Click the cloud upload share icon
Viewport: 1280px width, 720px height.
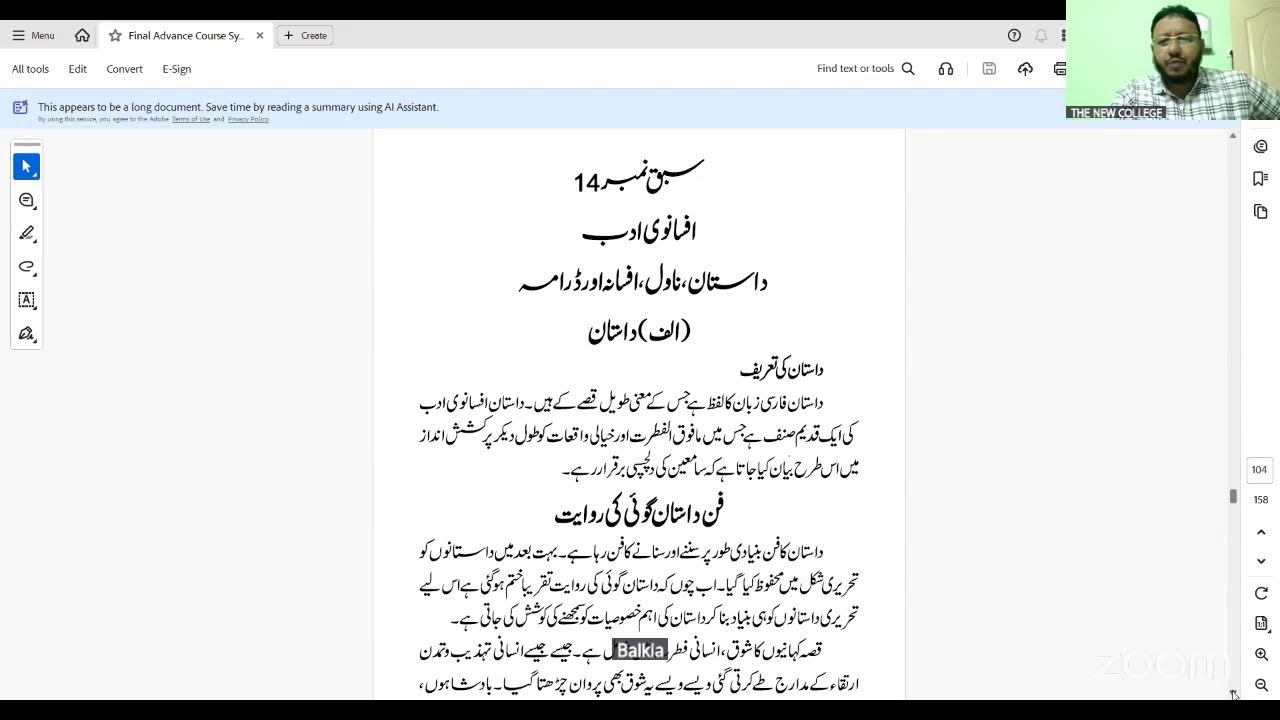pos(1025,69)
